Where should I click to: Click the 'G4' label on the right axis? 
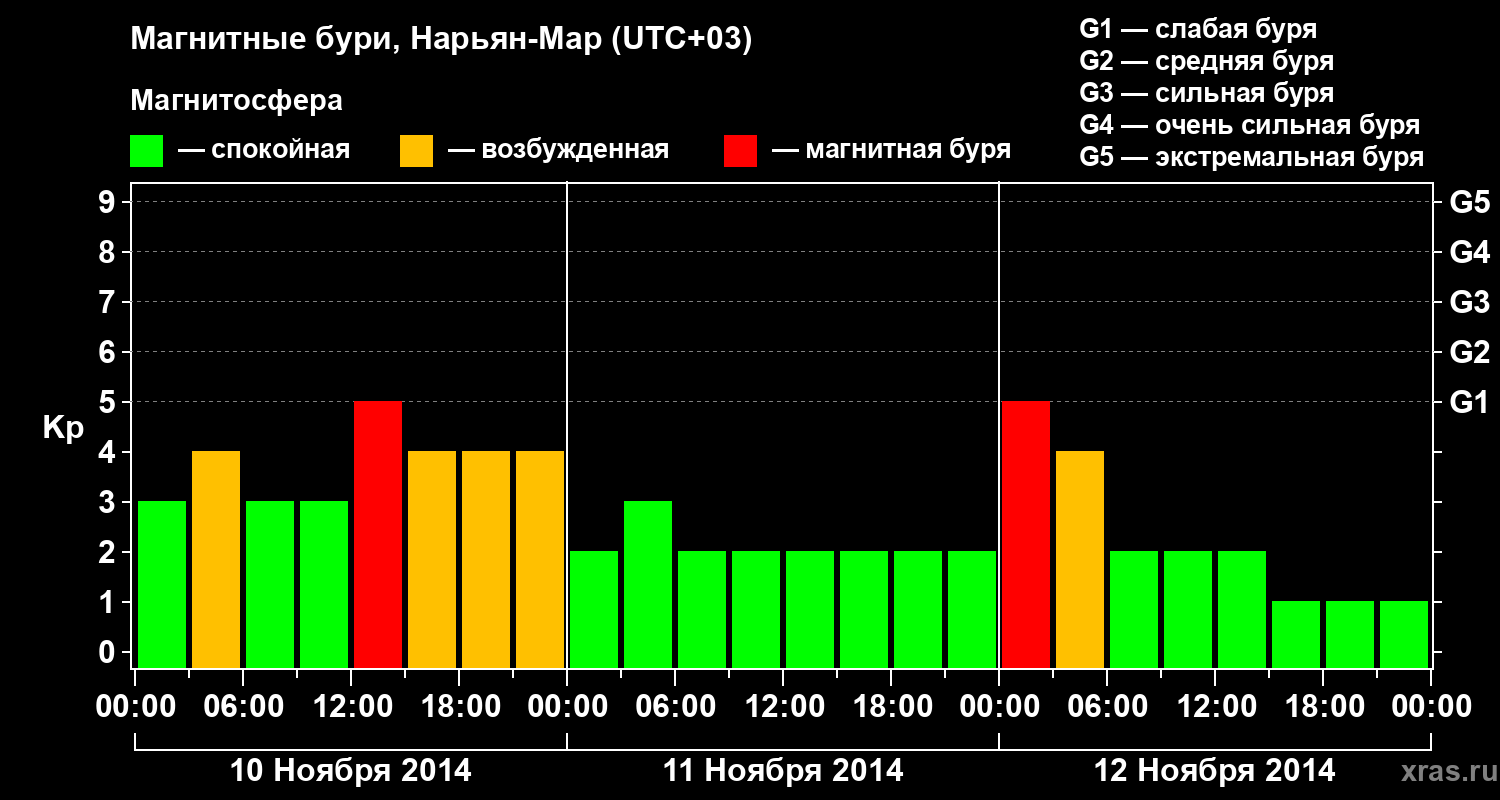point(1470,252)
